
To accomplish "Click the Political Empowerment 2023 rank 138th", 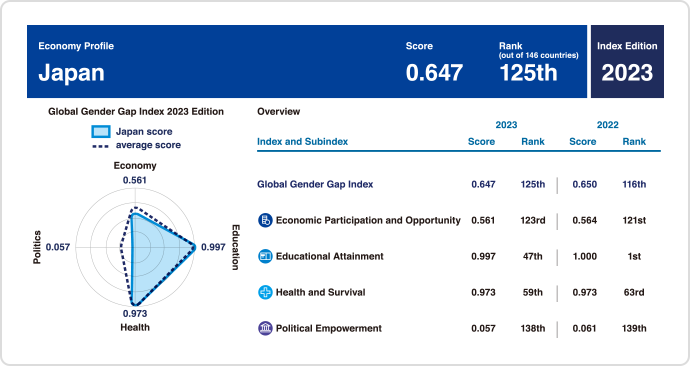I will tap(533, 329).
